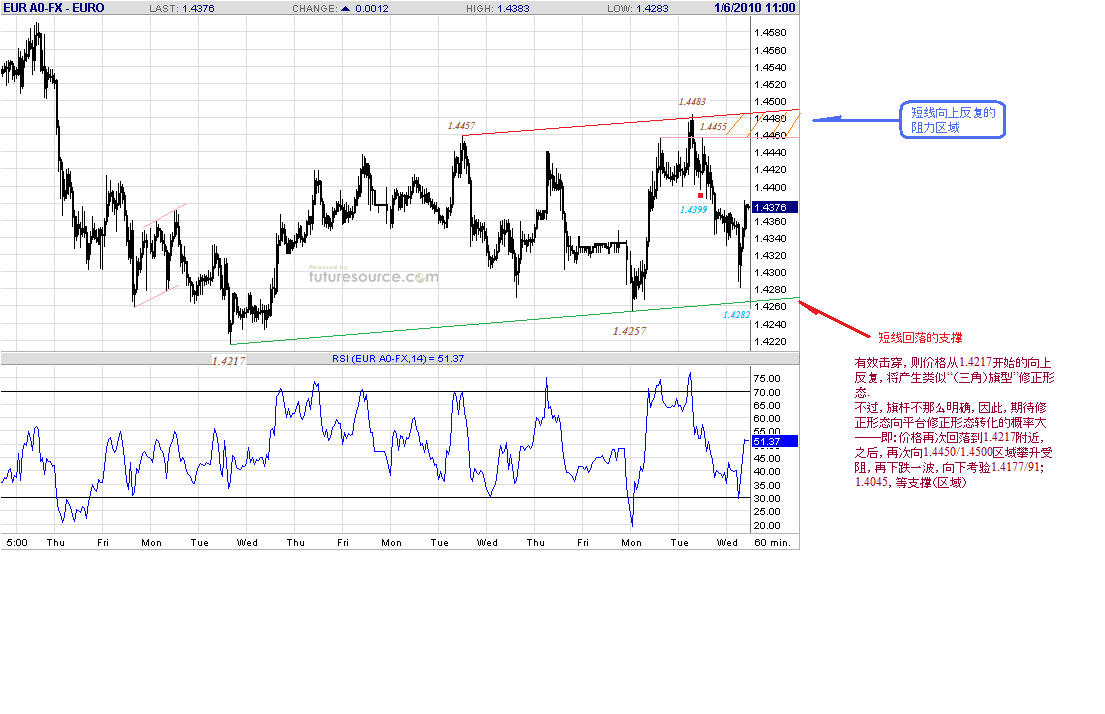
Task: Click the 1.4560 price axis label
Action: [770, 50]
